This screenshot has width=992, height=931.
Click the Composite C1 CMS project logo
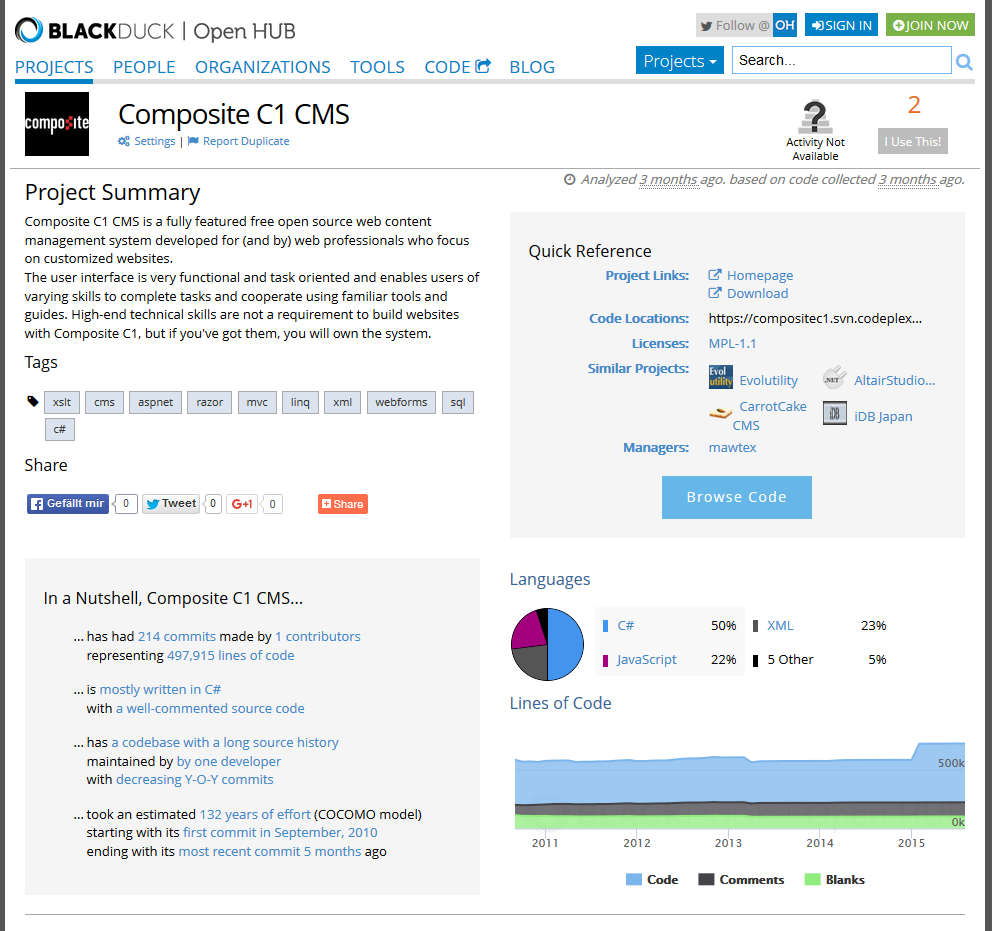pos(57,124)
